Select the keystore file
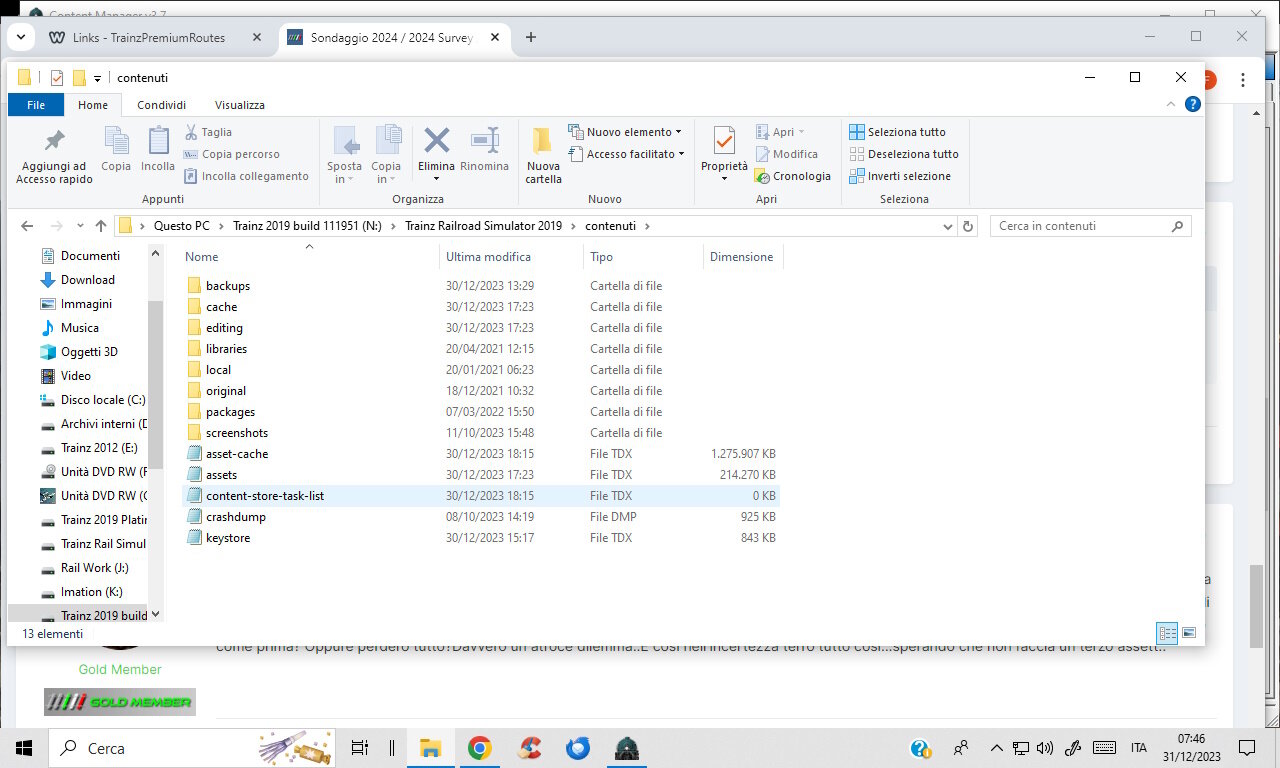 pyautogui.click(x=228, y=538)
